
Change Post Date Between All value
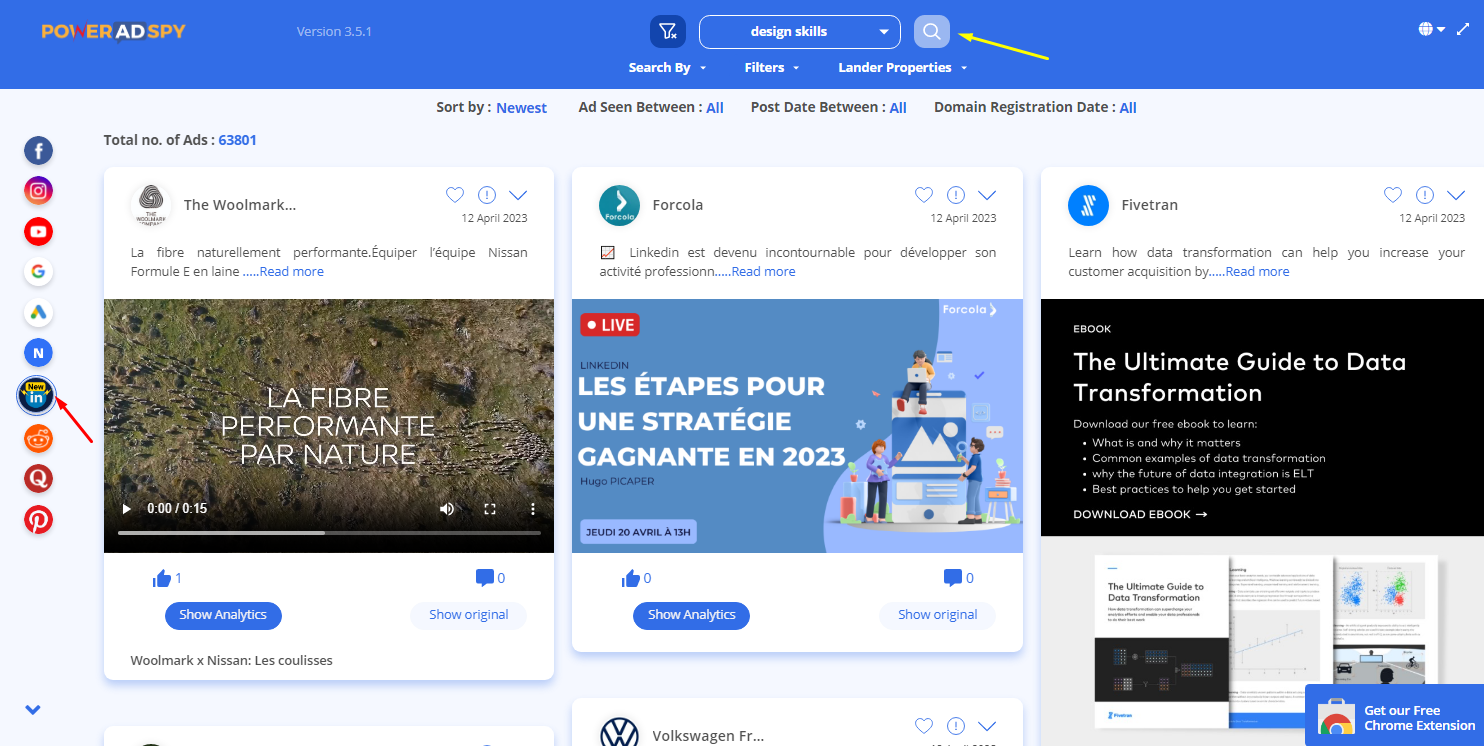(898, 108)
